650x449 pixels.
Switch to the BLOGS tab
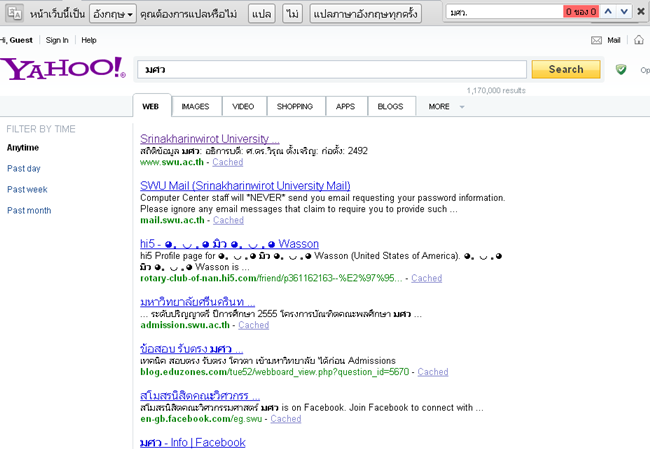390,107
